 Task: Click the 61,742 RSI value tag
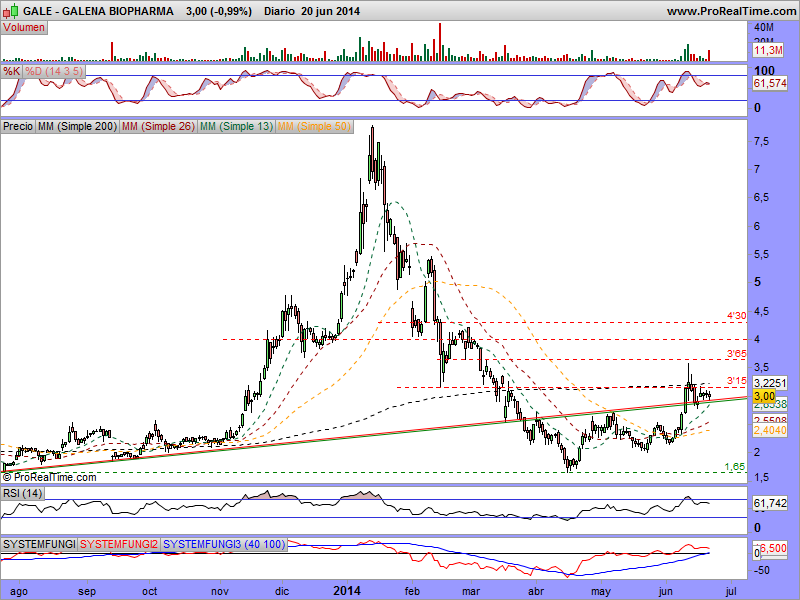pos(770,504)
